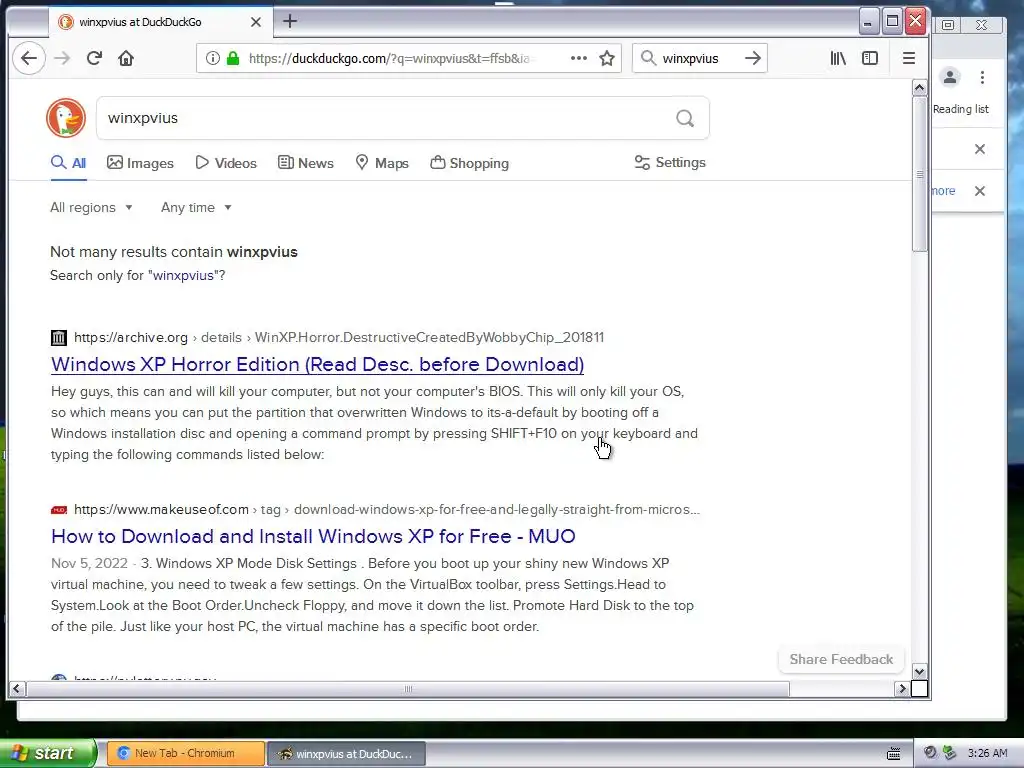Click the 'Not many results contain winxpvius' text
The width and height of the screenshot is (1024, 768).
(174, 252)
